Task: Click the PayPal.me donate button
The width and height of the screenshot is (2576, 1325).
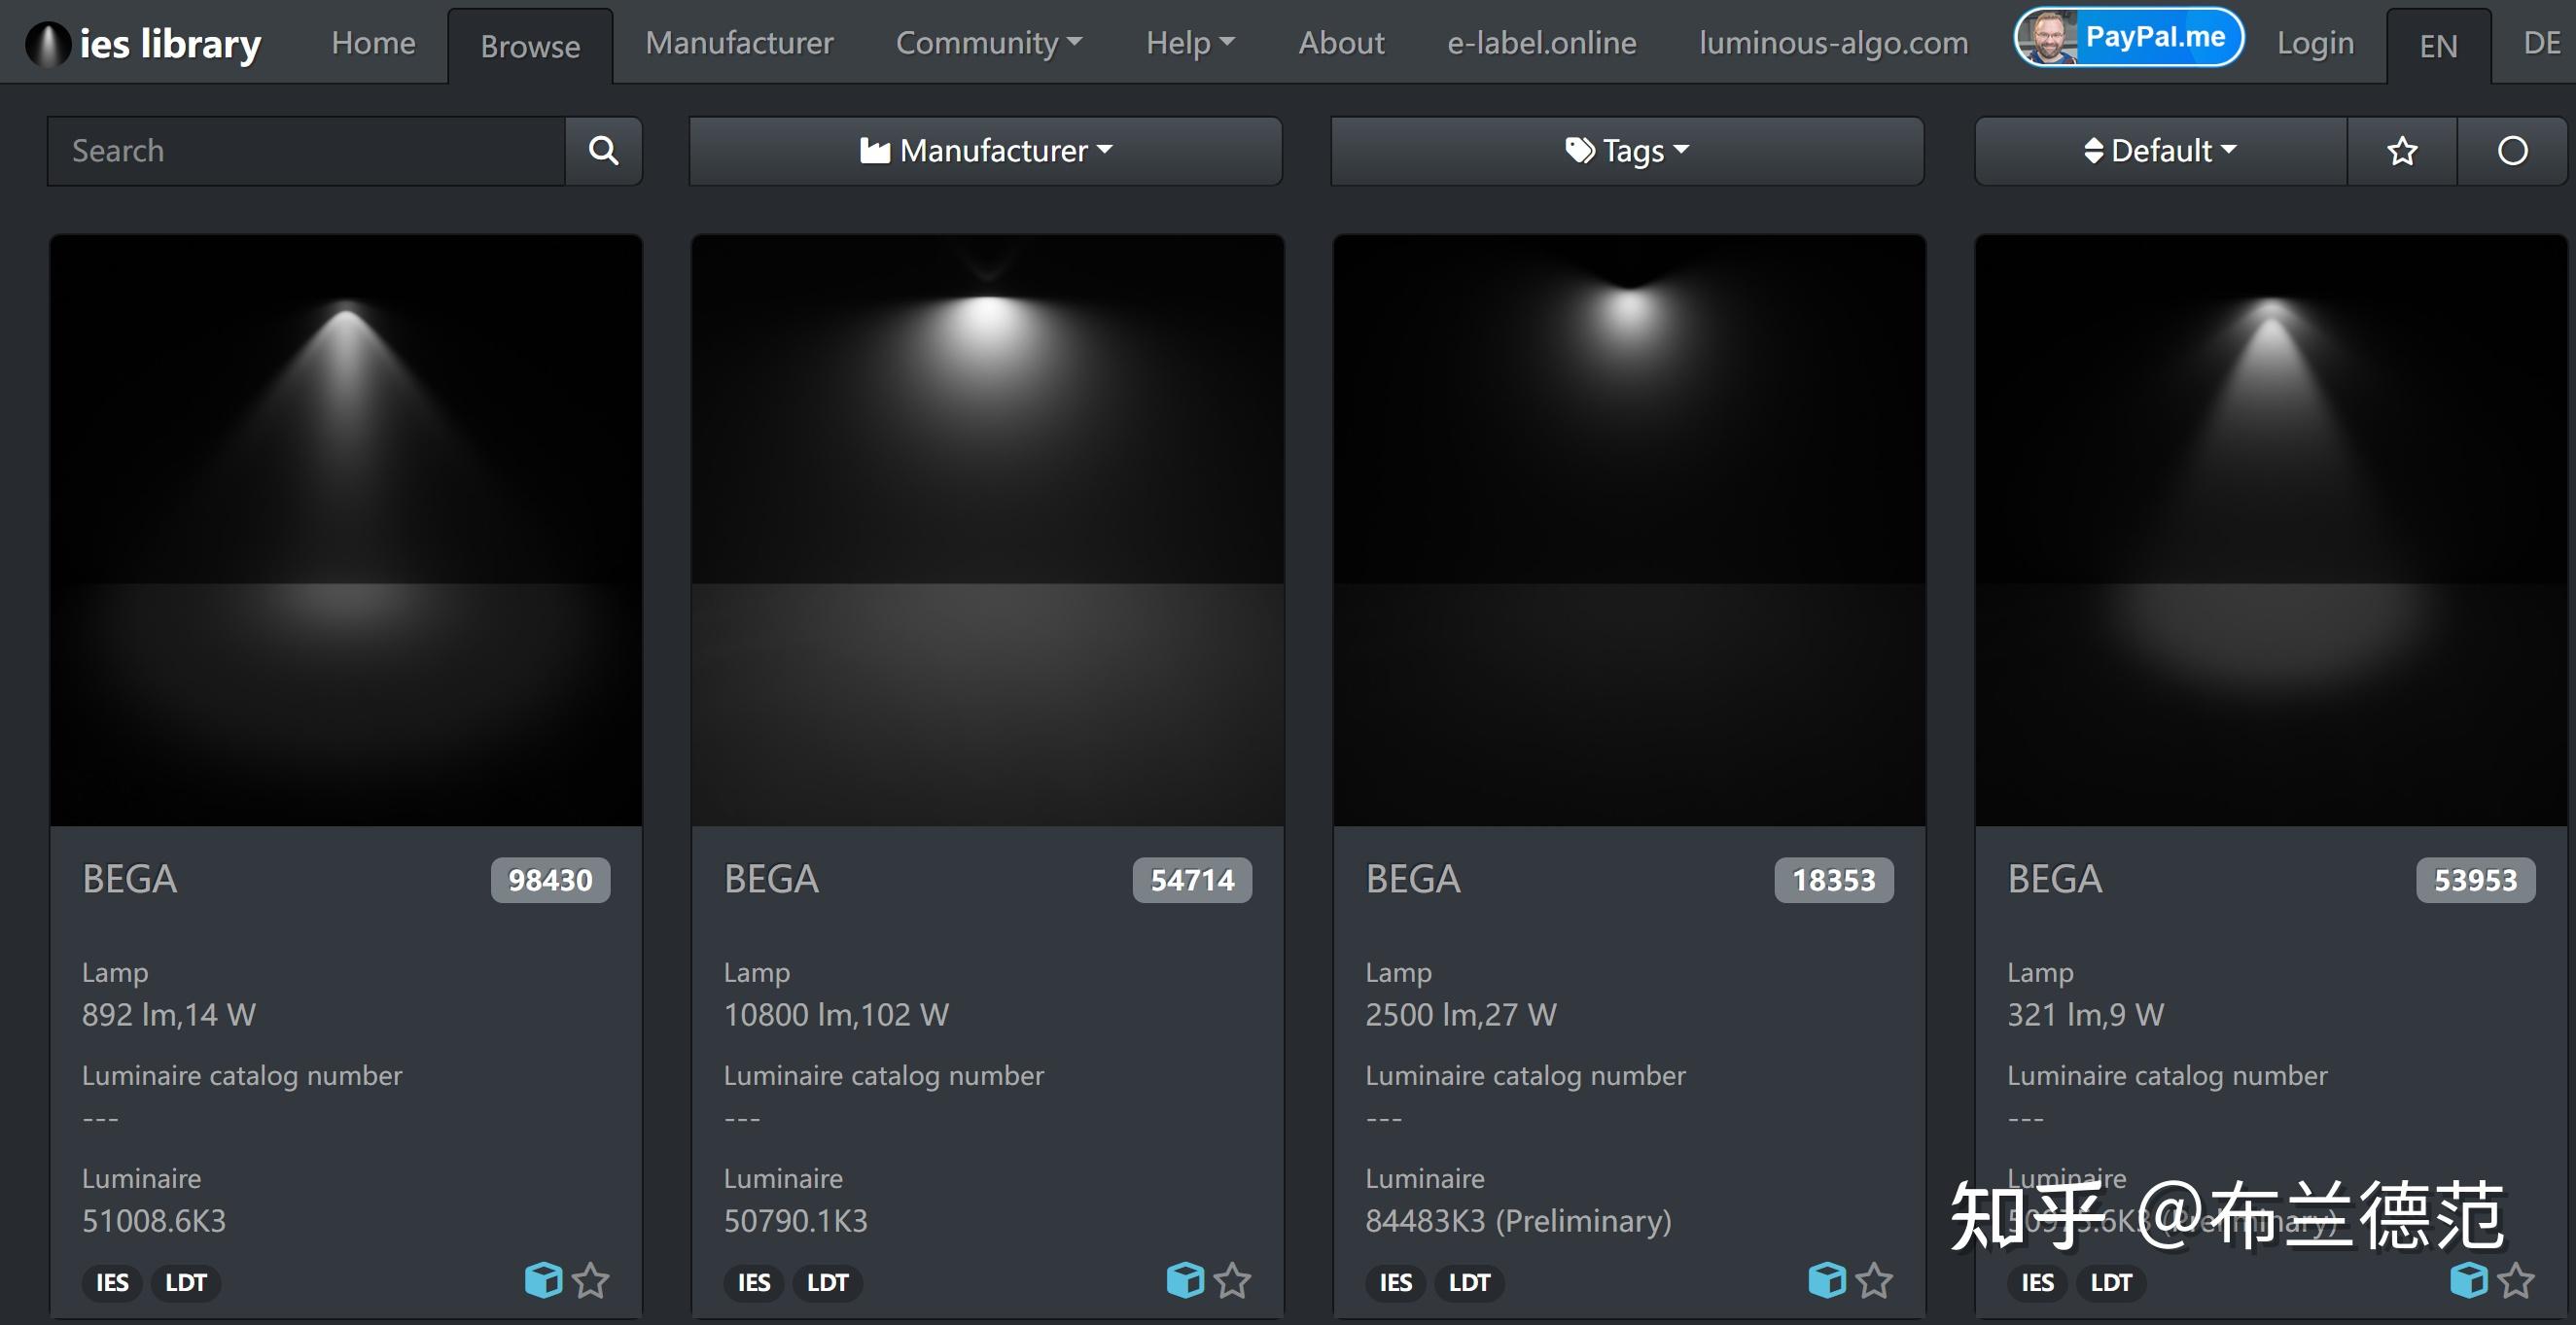Action: click(x=2129, y=37)
